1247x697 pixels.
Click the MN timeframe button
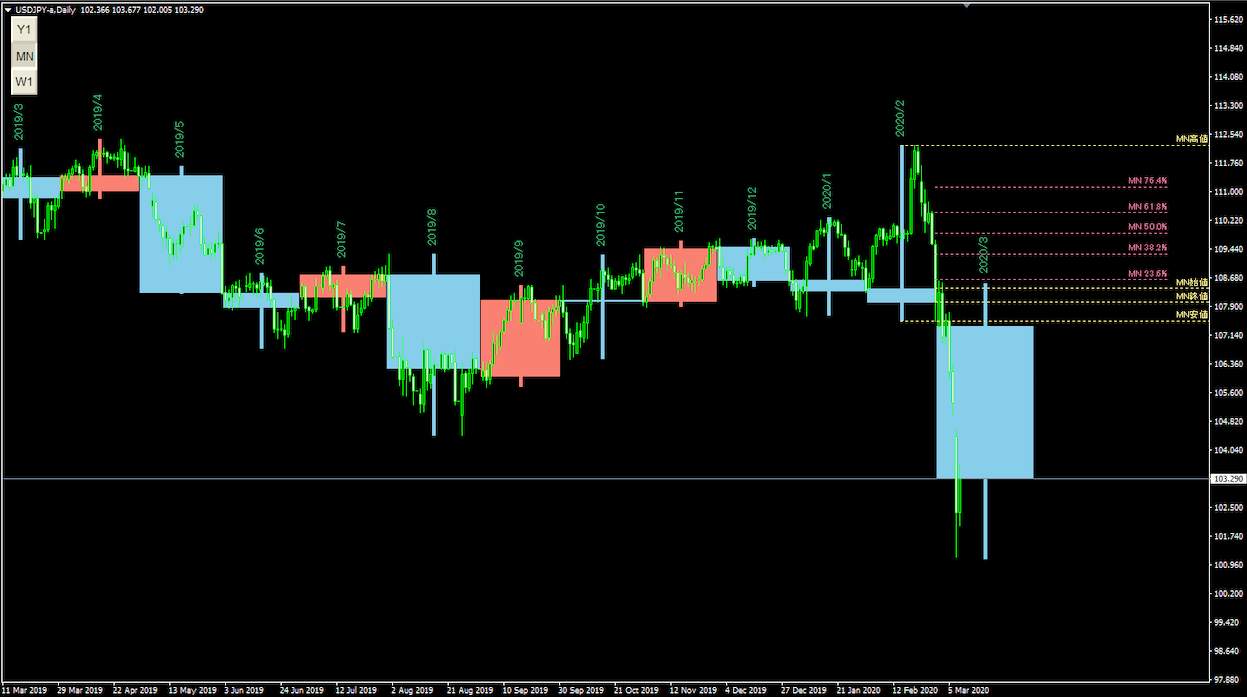coord(24,56)
